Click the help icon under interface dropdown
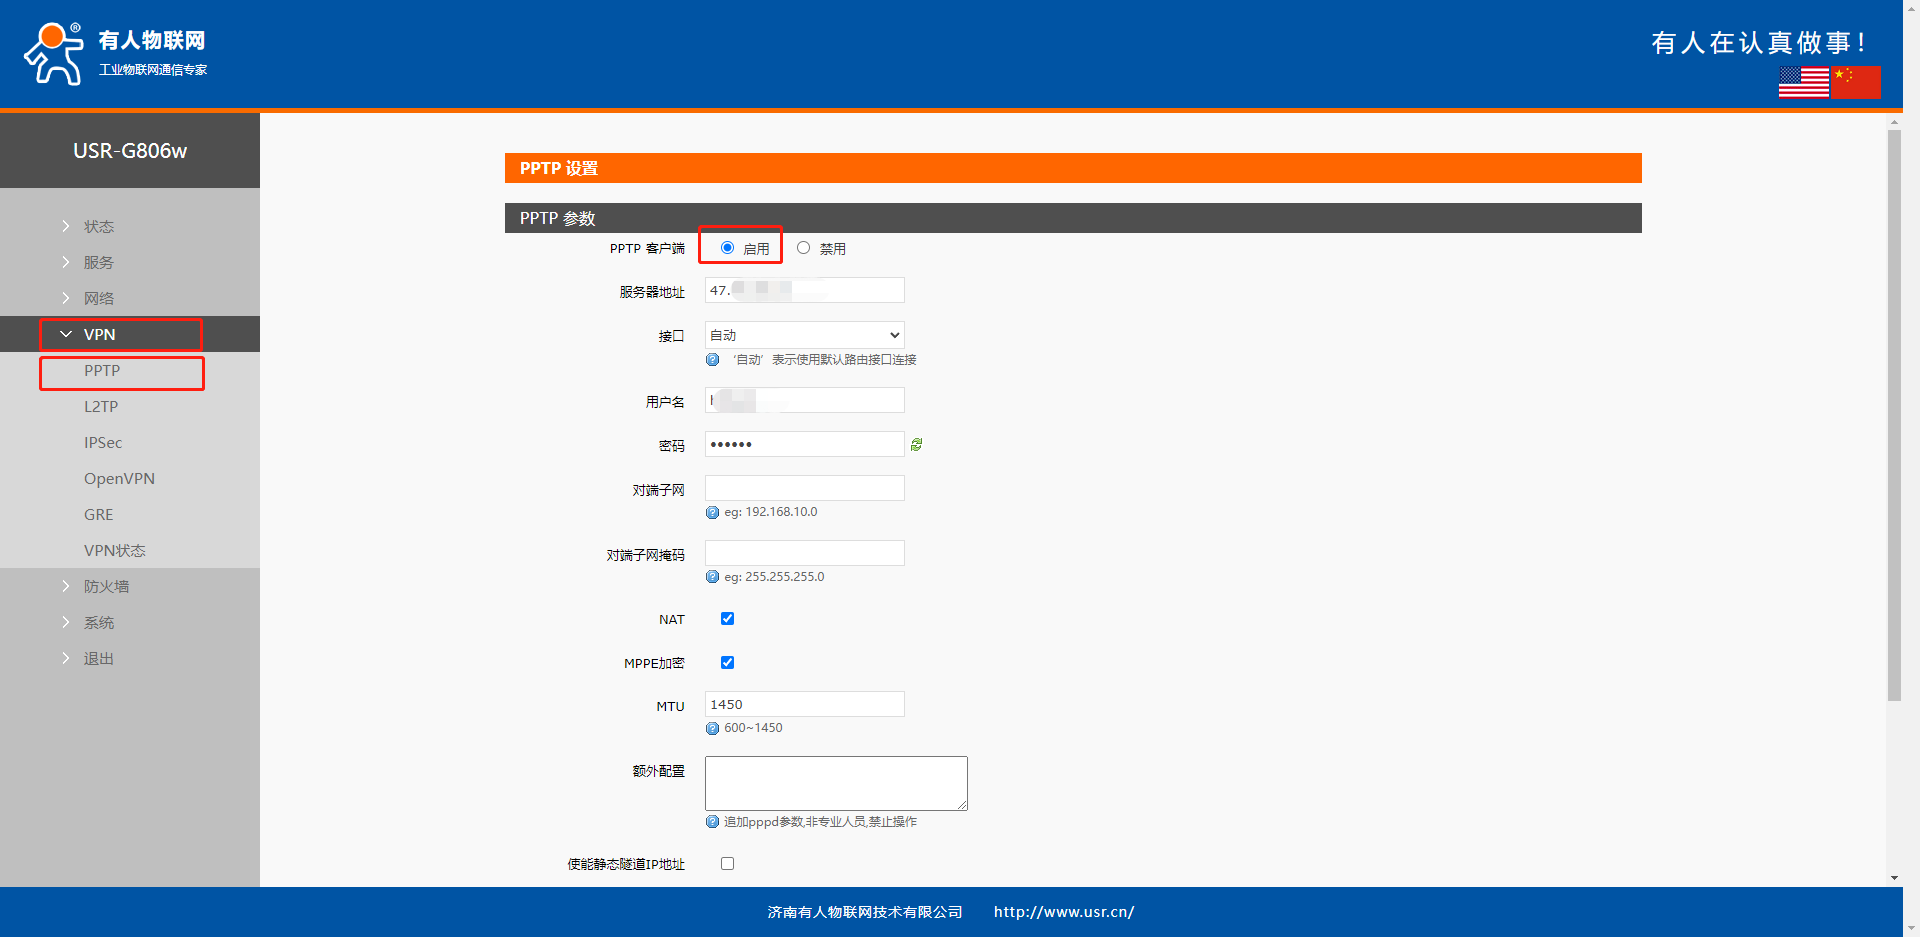 712,360
